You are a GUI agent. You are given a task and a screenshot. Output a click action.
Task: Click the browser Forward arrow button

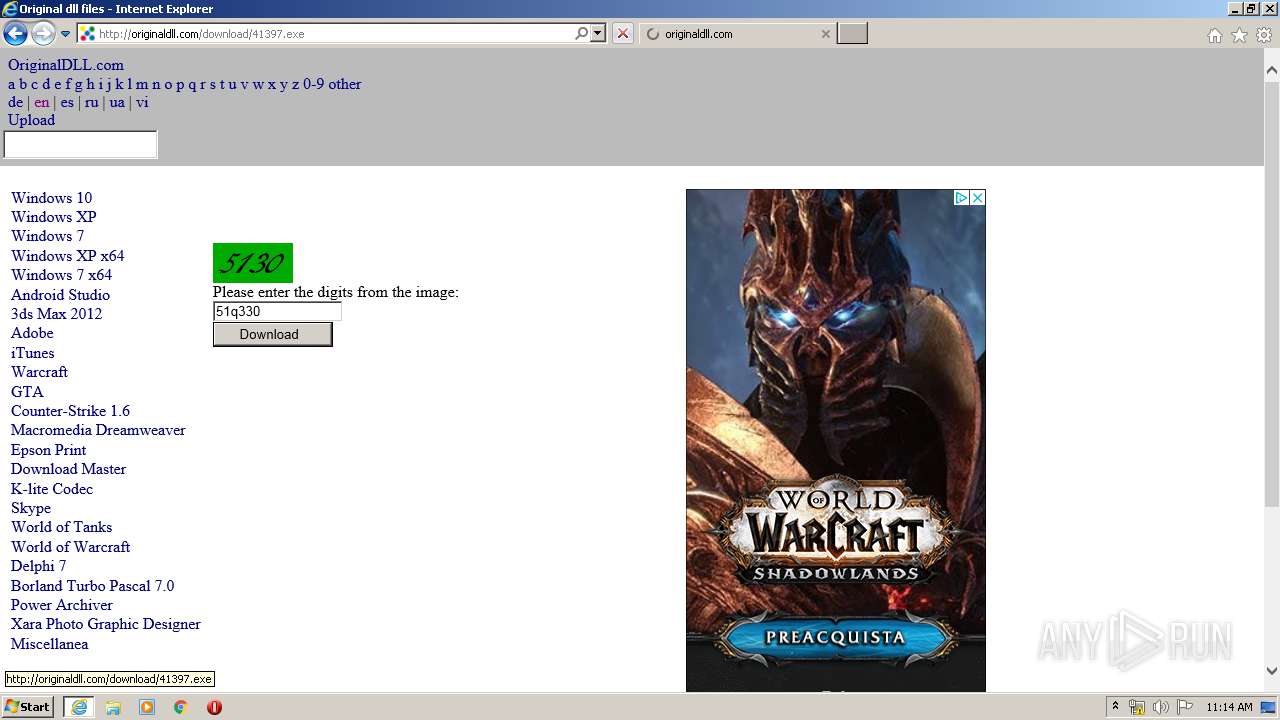43,33
